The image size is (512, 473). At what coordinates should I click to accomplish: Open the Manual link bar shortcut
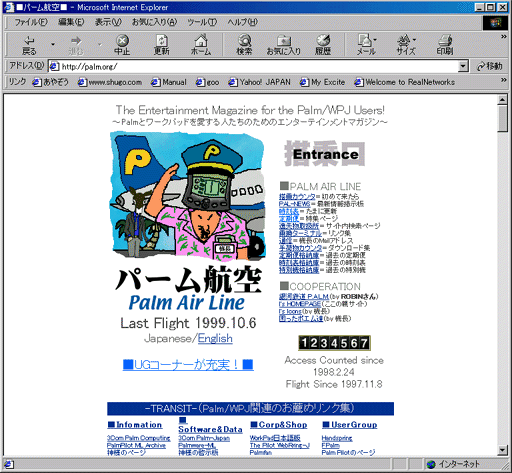point(168,82)
